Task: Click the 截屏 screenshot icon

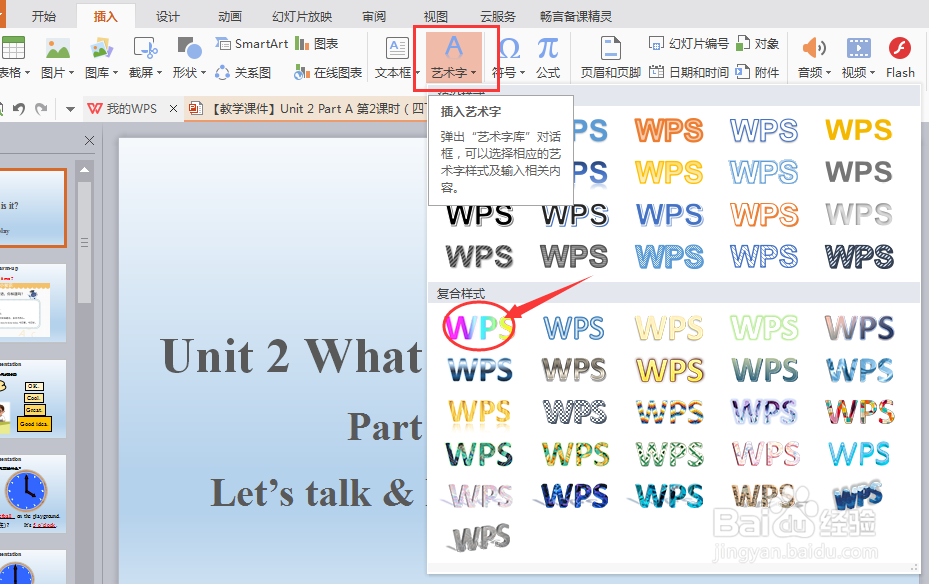Action: point(145,49)
